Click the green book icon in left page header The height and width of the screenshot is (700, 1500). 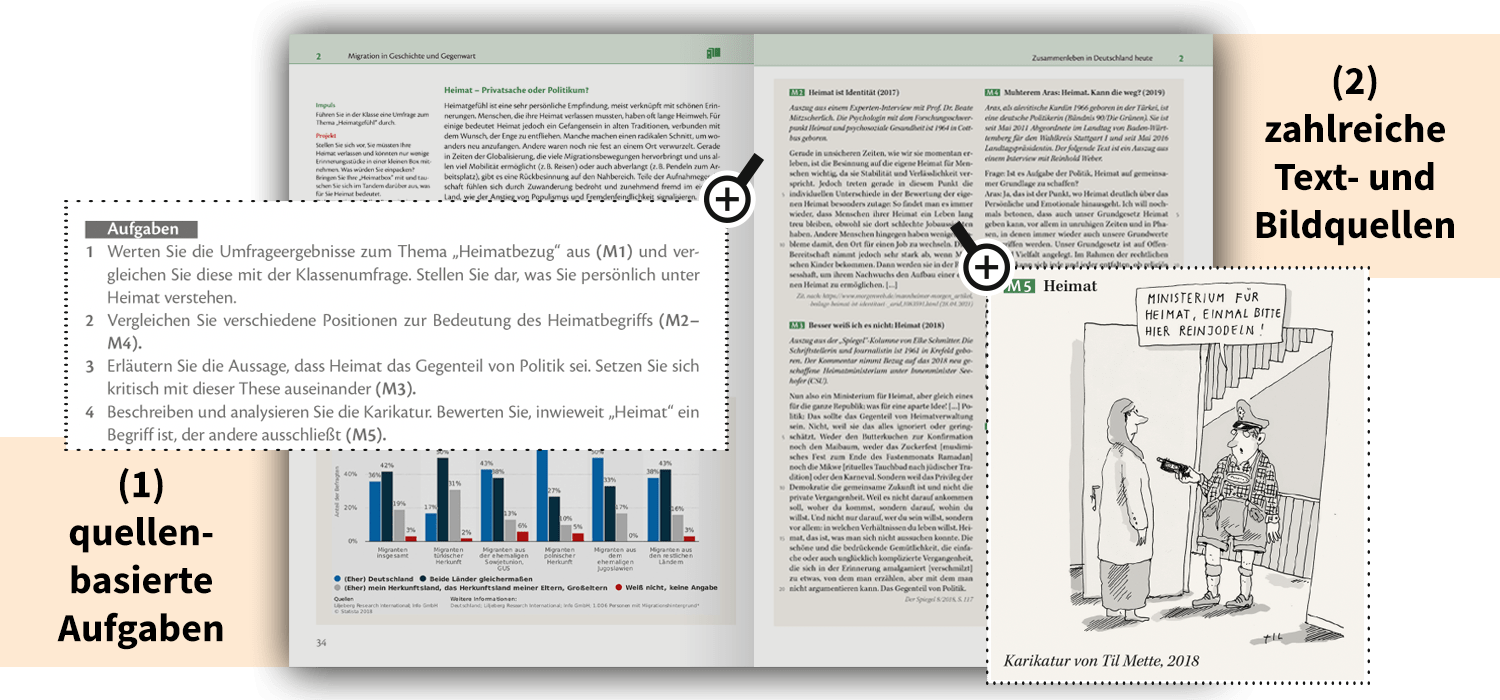(x=713, y=54)
